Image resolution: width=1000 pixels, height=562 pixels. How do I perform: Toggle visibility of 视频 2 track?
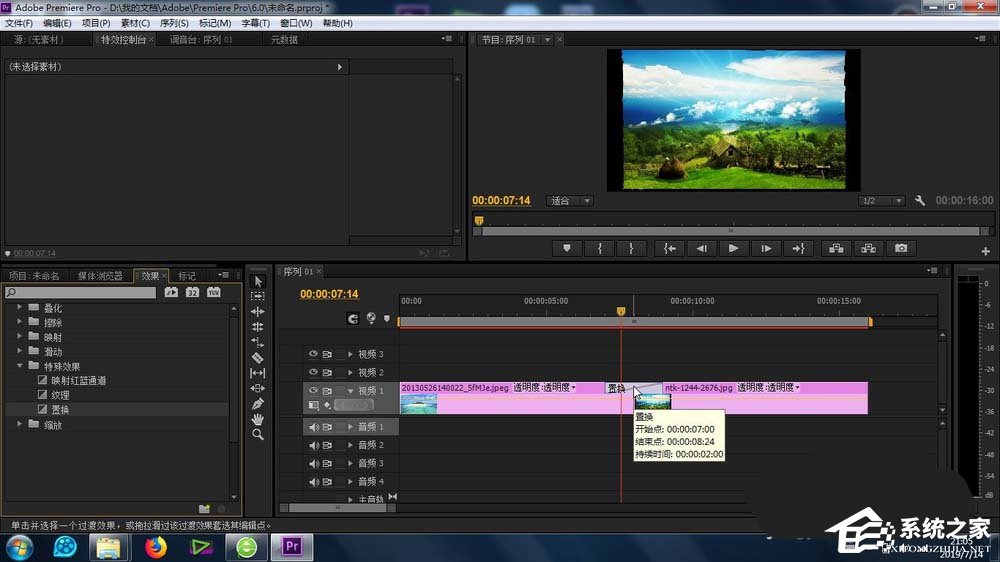(313, 372)
